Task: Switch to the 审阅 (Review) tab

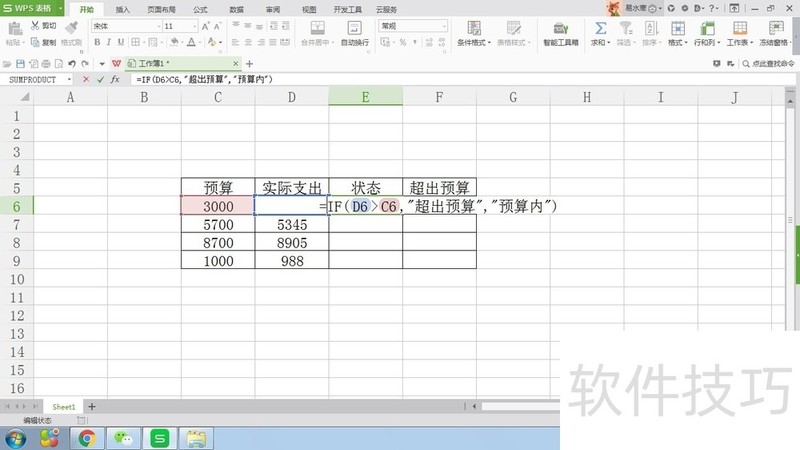Action: [272, 10]
